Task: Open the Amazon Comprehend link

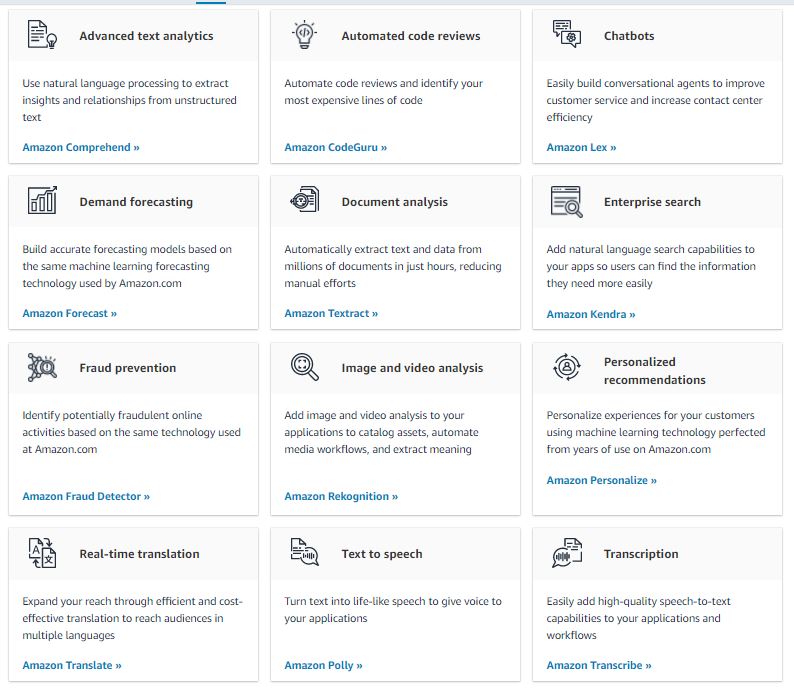Action: click(81, 147)
